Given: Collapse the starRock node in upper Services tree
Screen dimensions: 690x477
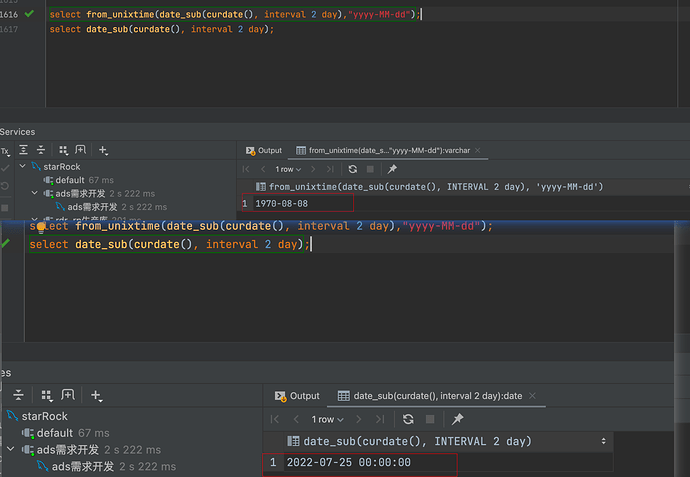Looking at the screenshot, I should pos(22,166).
